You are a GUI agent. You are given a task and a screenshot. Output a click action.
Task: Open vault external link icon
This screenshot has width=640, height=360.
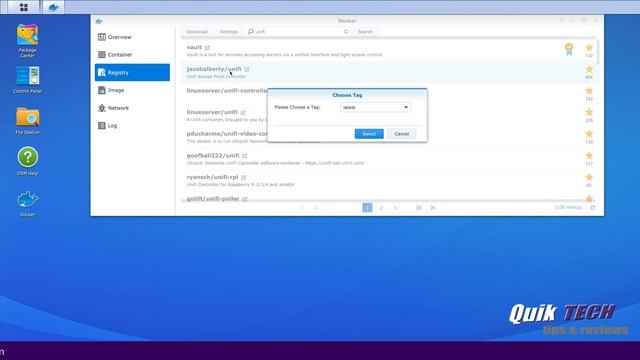click(x=207, y=47)
